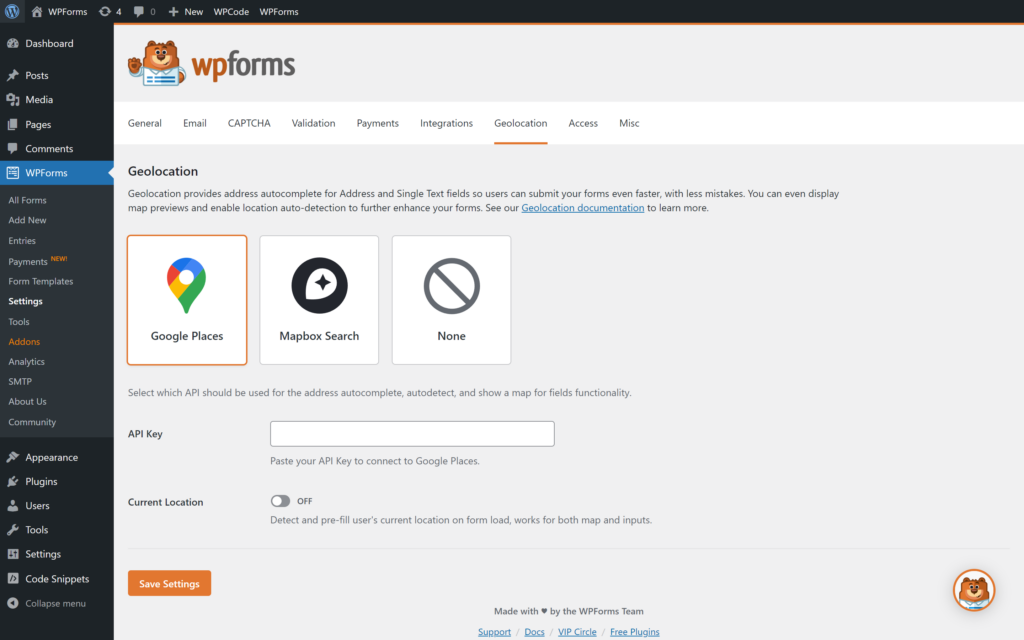The image size is (1024, 640).
Task: Click the WordPress logo in the admin bar
Action: pos(11,11)
